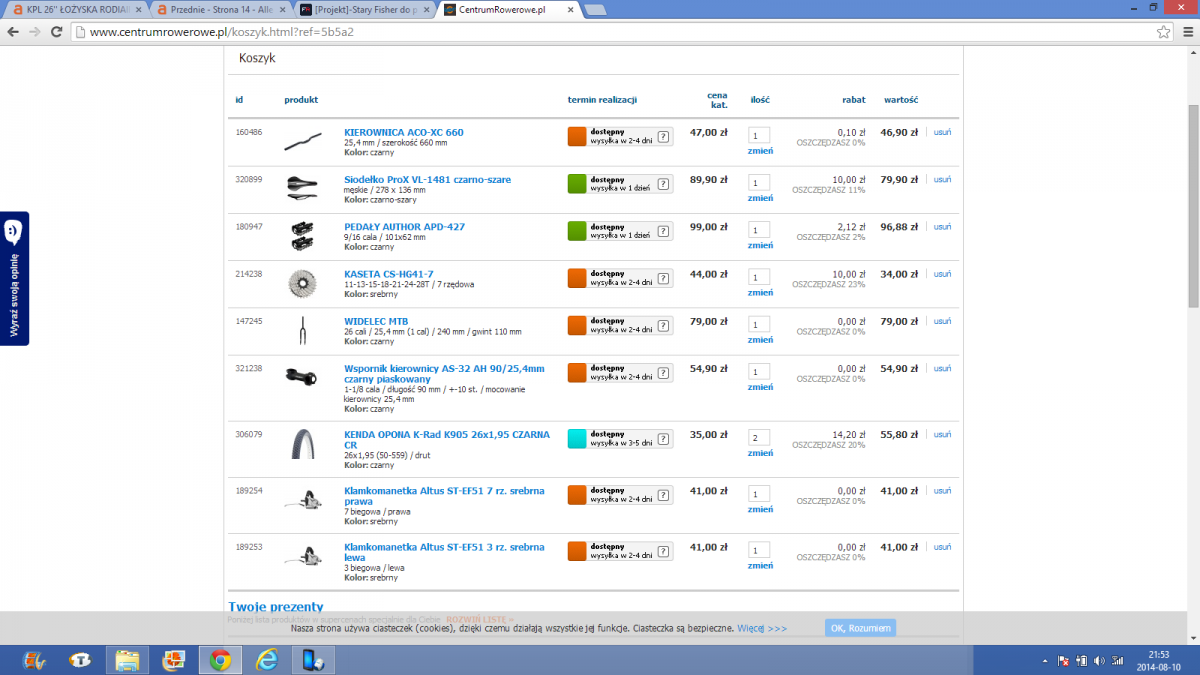
Task: Open the feedback widget 'Wyraź swoją opinię'
Action: click(x=14, y=278)
